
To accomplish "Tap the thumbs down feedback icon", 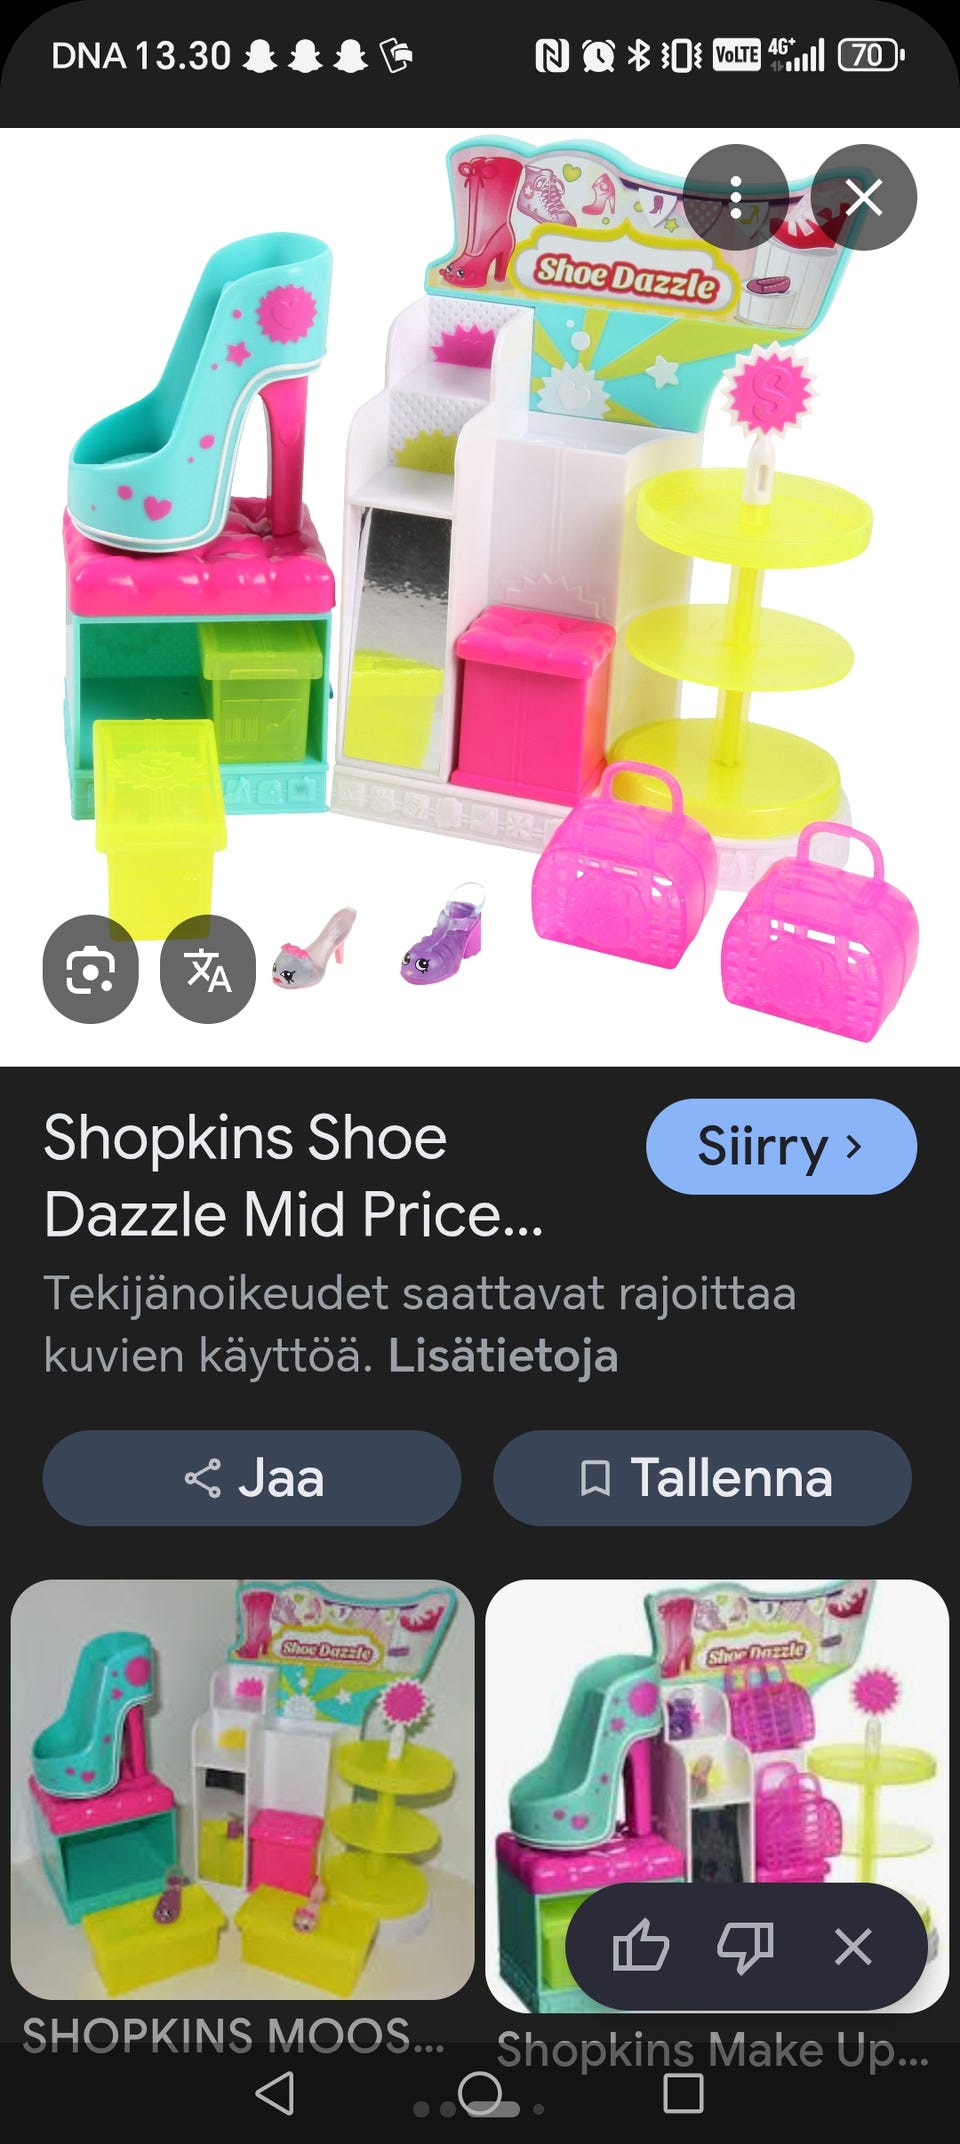I will pyautogui.click(x=746, y=1946).
